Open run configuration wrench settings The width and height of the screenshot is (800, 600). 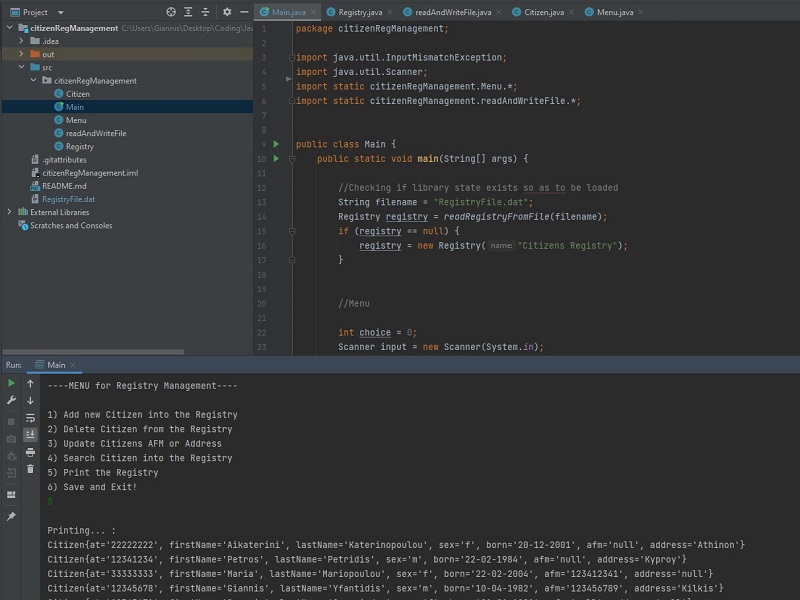point(11,400)
